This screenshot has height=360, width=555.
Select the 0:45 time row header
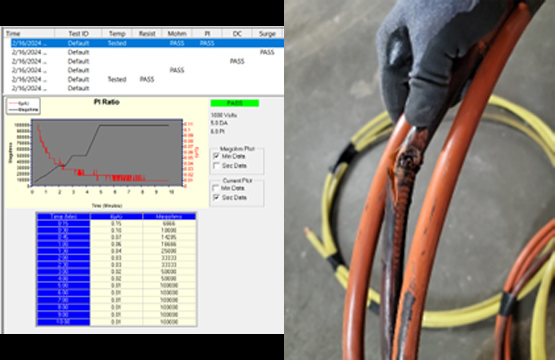coord(63,237)
